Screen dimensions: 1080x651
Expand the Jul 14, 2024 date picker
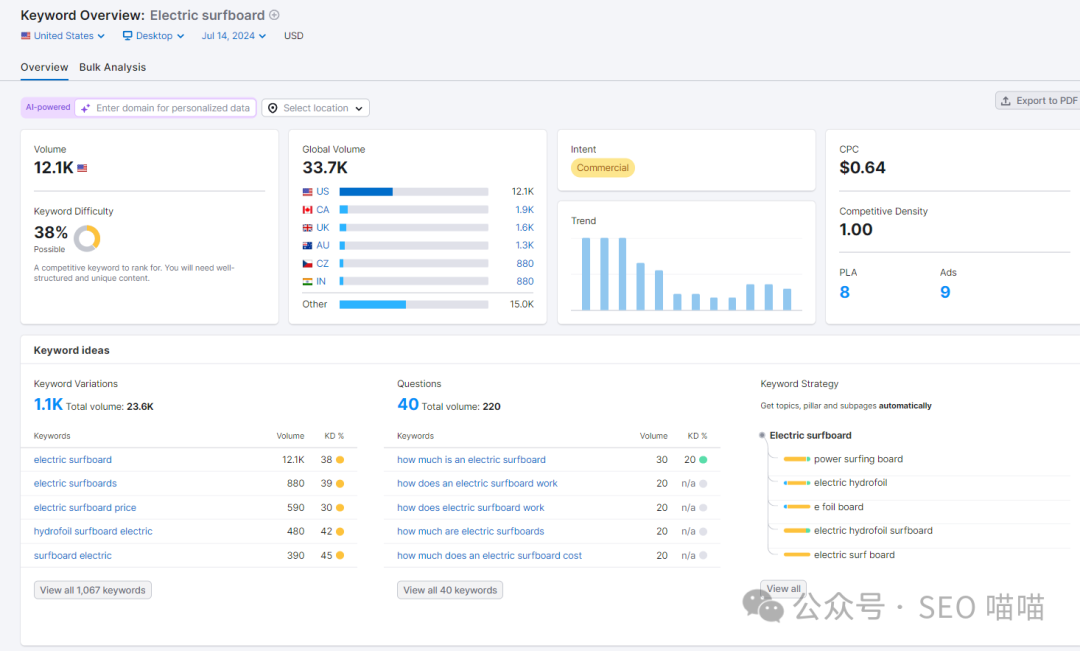[x=234, y=36]
